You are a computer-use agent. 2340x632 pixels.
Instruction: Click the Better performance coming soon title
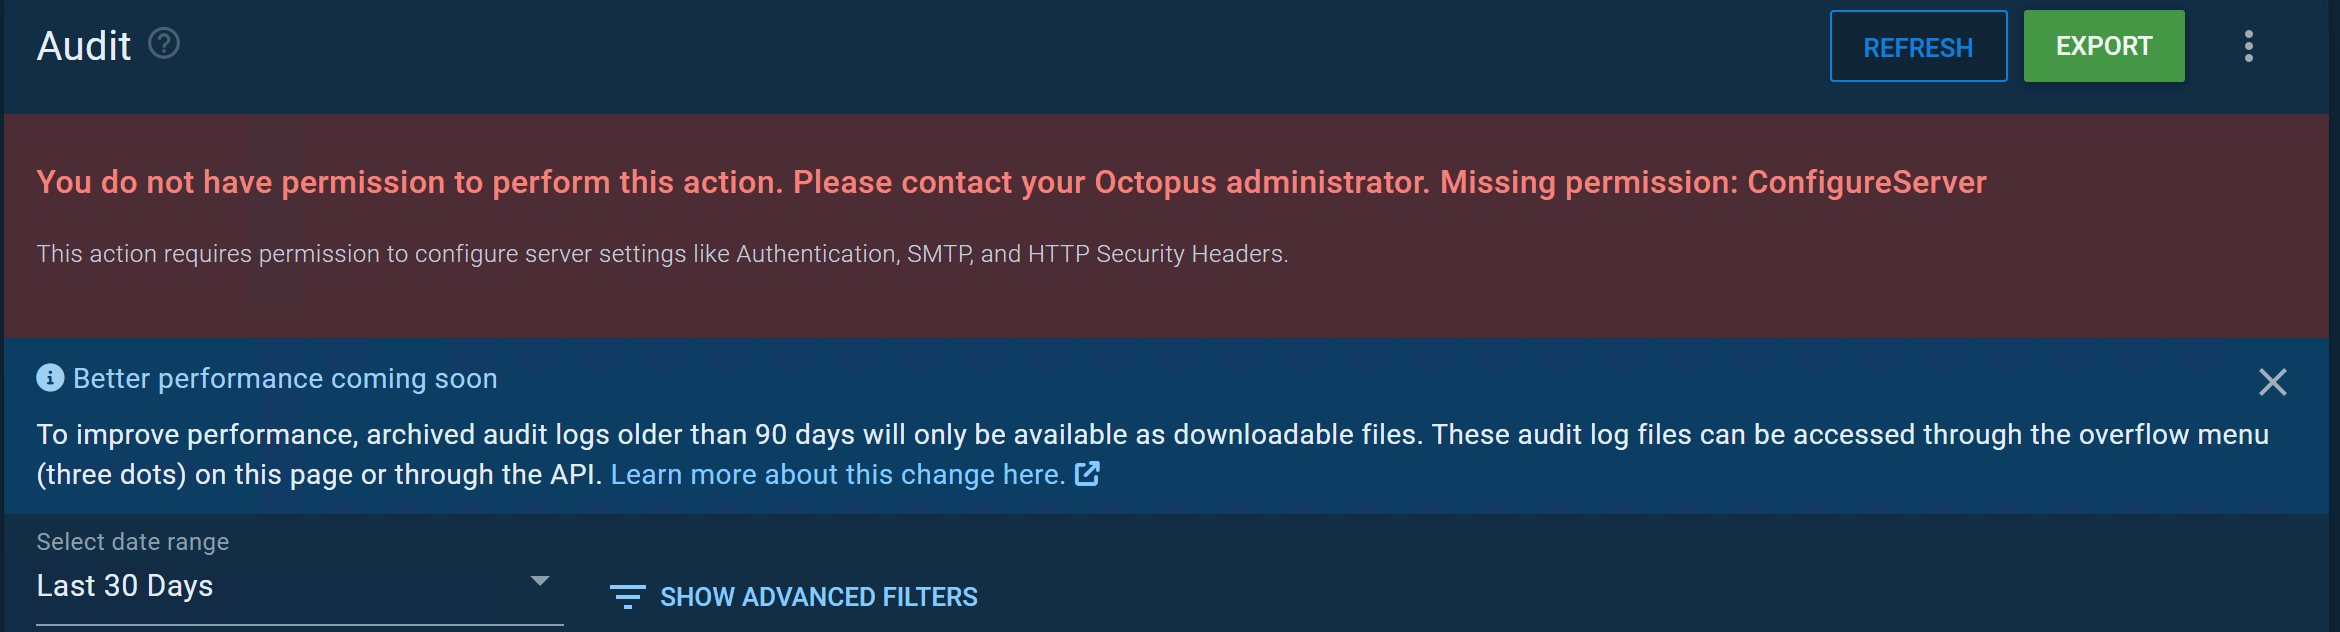point(285,378)
